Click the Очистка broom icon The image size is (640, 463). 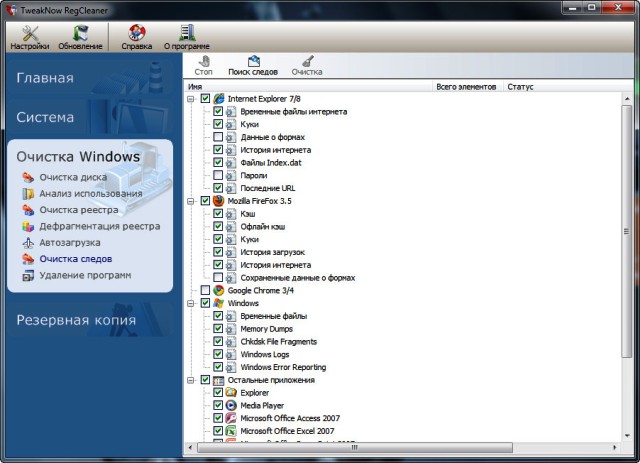[x=307, y=61]
